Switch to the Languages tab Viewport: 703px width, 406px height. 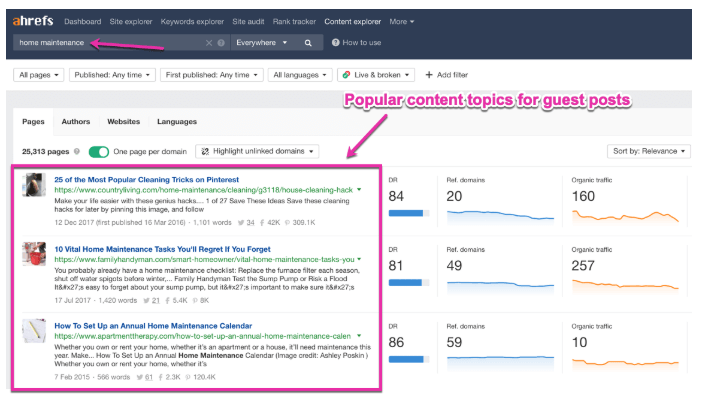tap(177, 121)
